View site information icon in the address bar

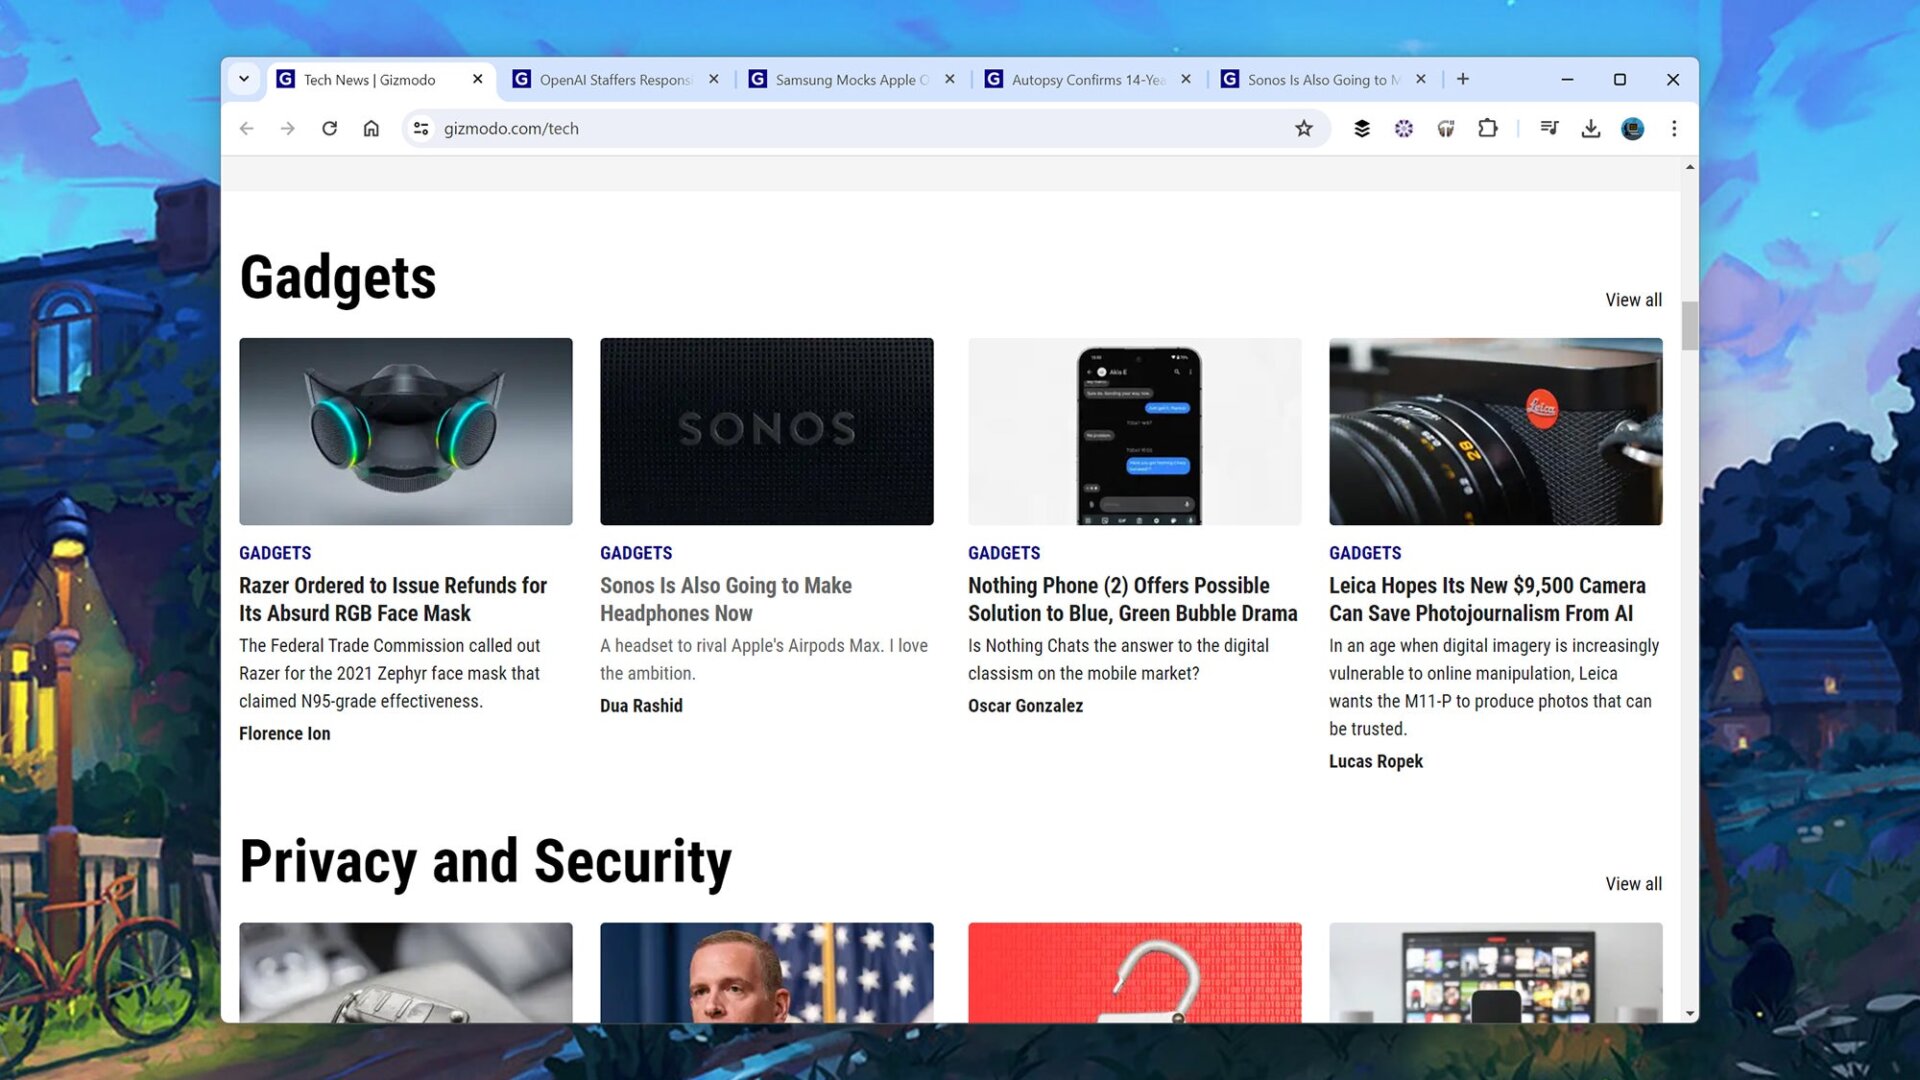coord(421,128)
